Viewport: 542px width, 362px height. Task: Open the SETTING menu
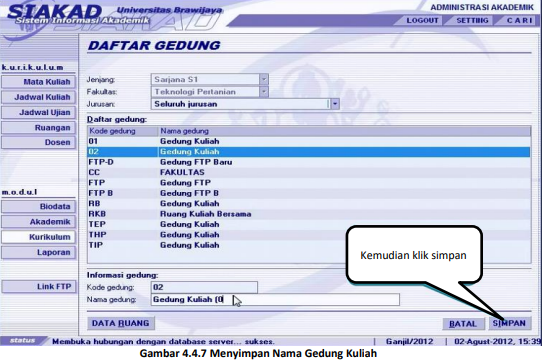coord(472,20)
